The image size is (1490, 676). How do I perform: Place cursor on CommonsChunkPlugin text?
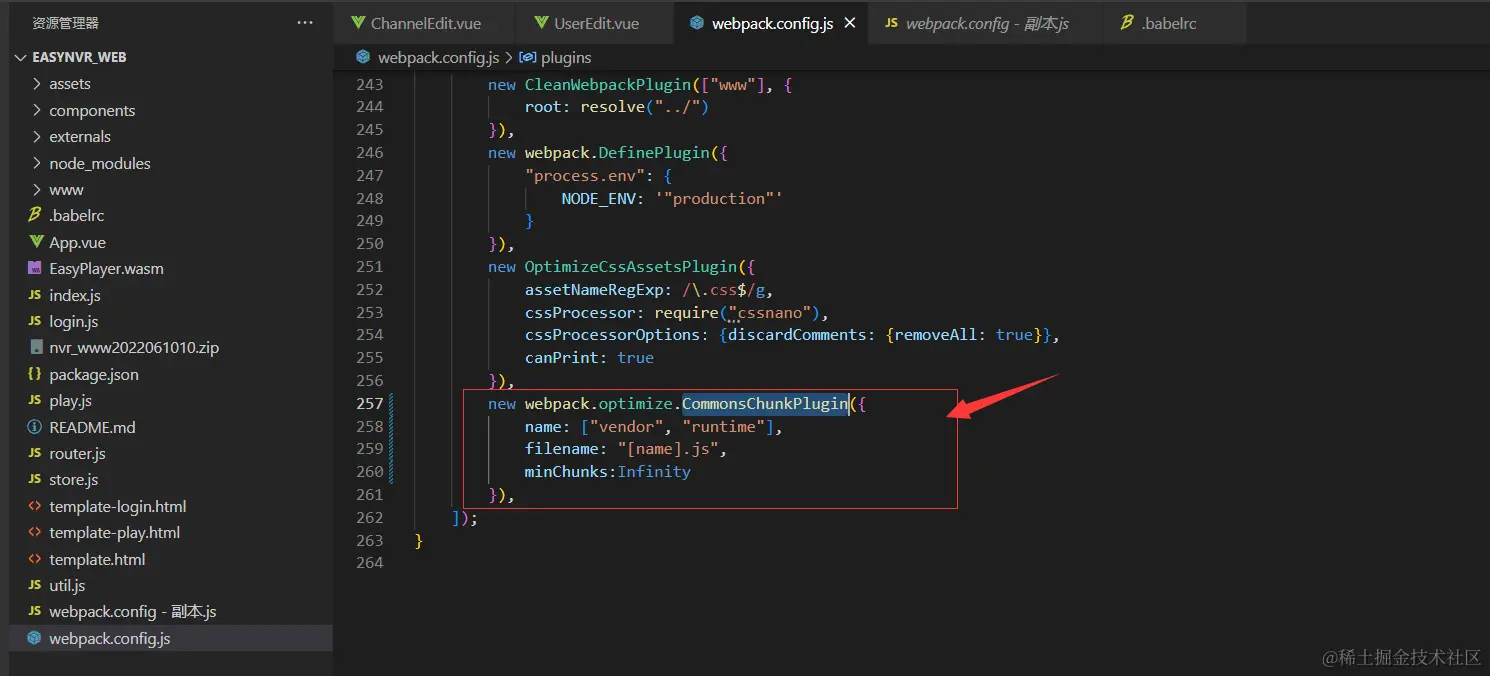coord(765,403)
